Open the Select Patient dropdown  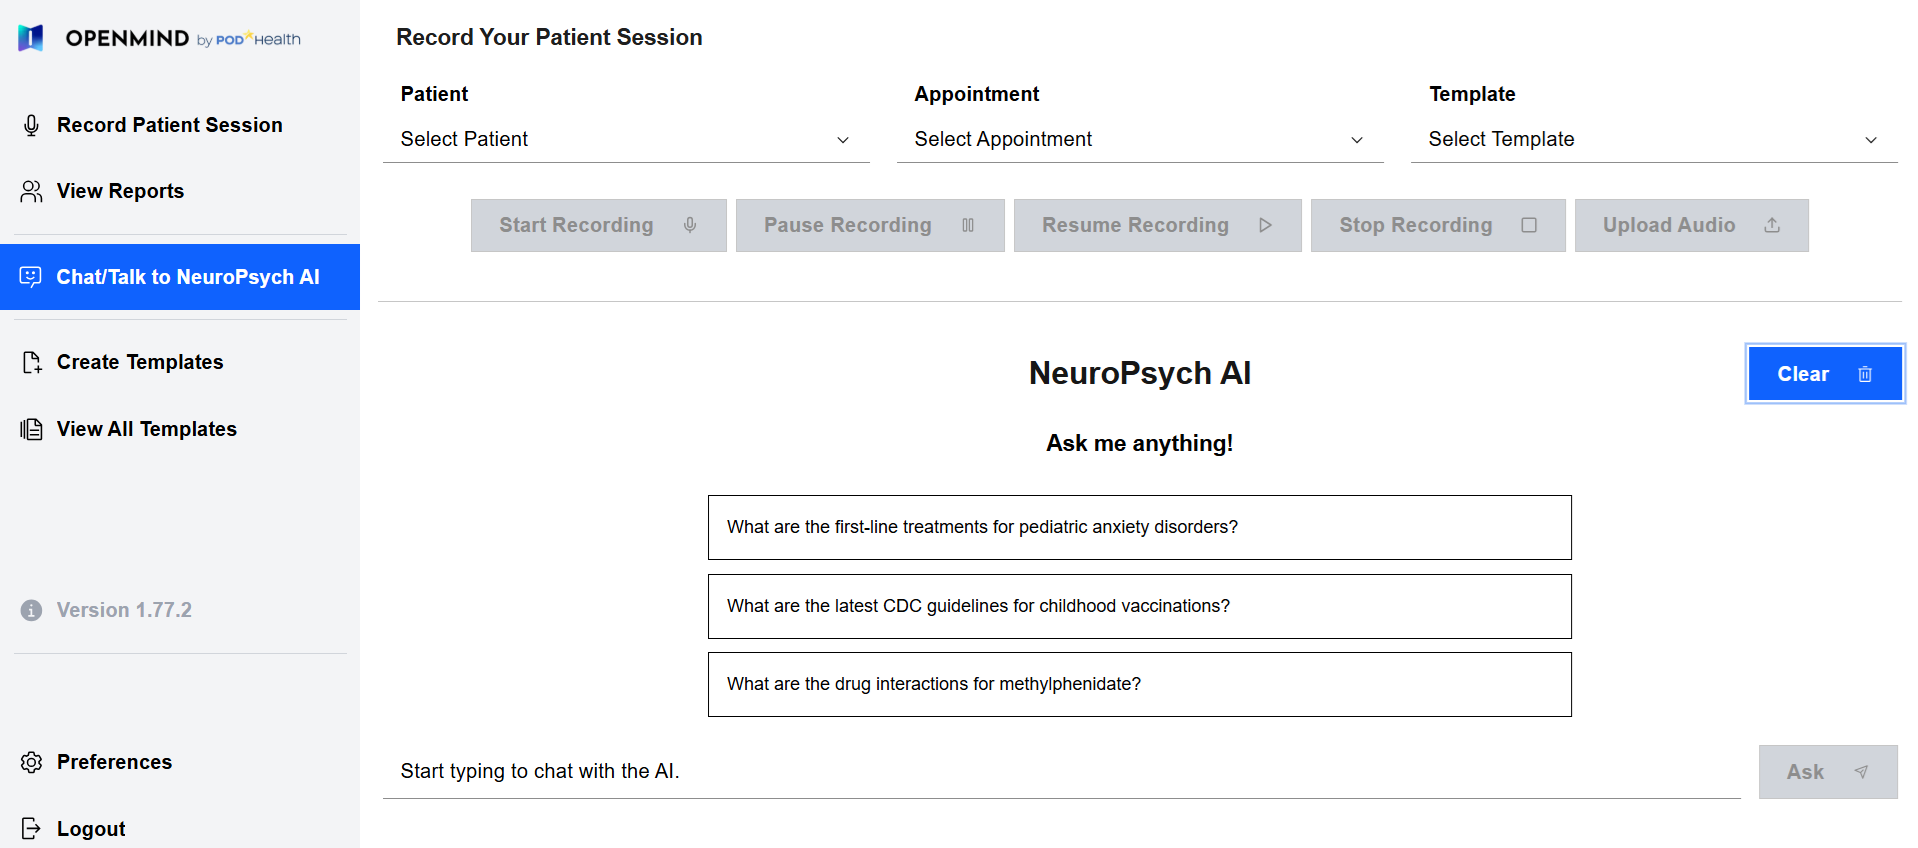coord(625,140)
